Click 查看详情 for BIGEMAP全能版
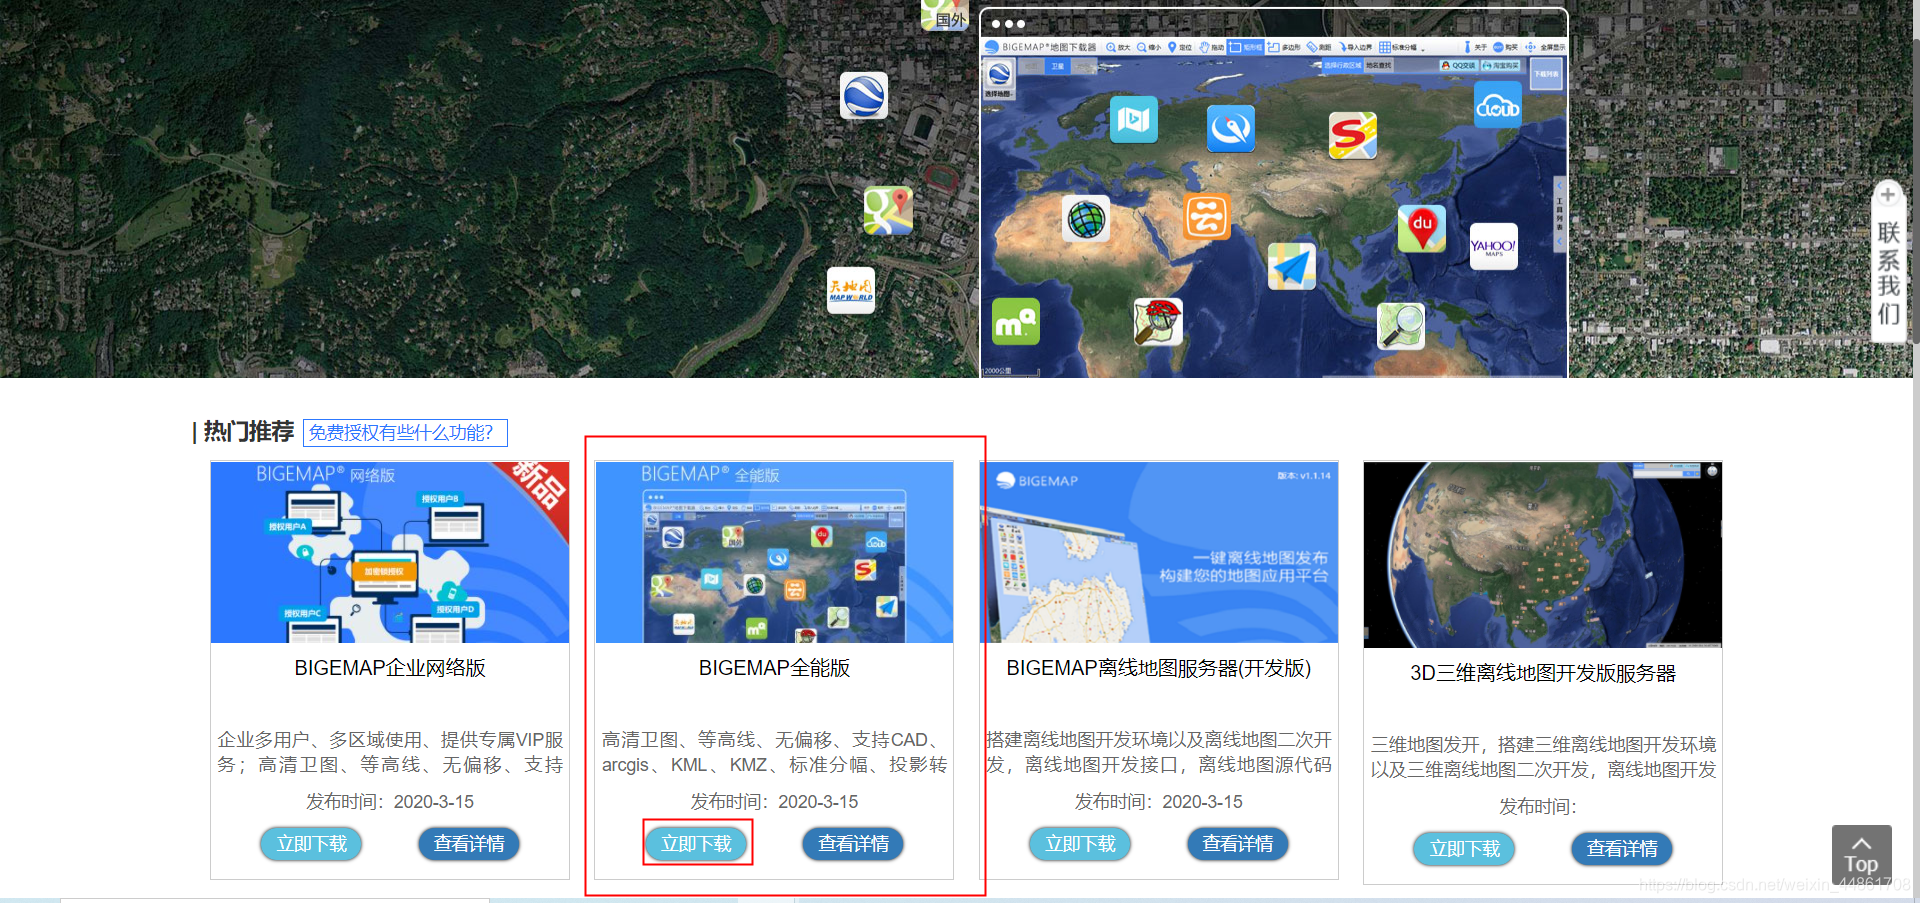The height and width of the screenshot is (903, 1920). 853,844
